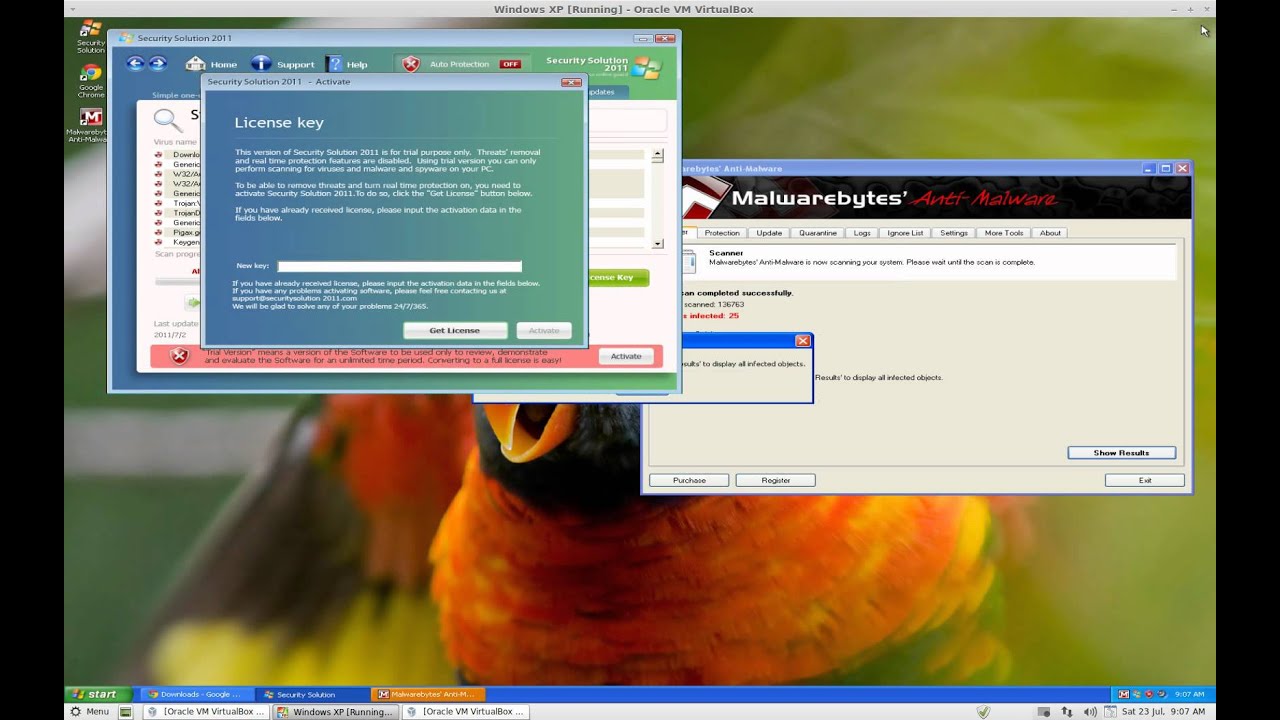
Task: Open Support in Security Solution 2011
Action: click(283, 64)
